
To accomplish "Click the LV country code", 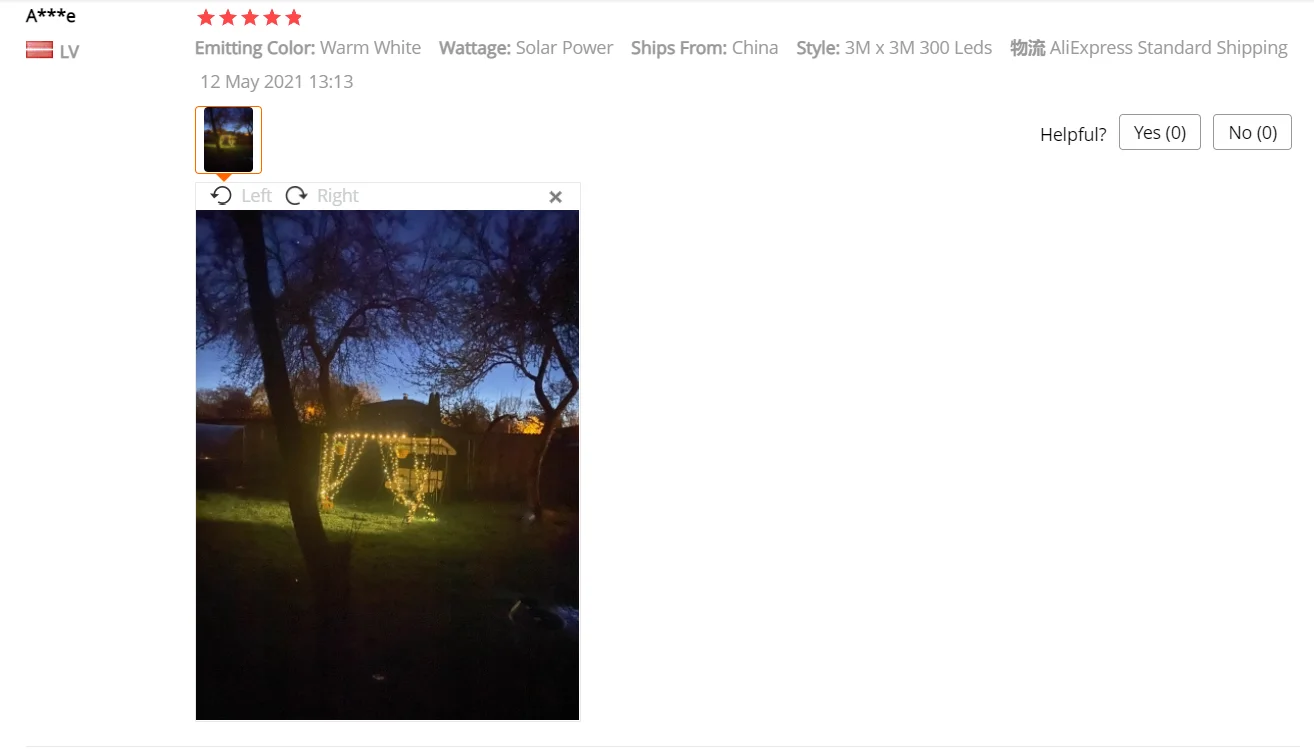I will click(x=69, y=51).
